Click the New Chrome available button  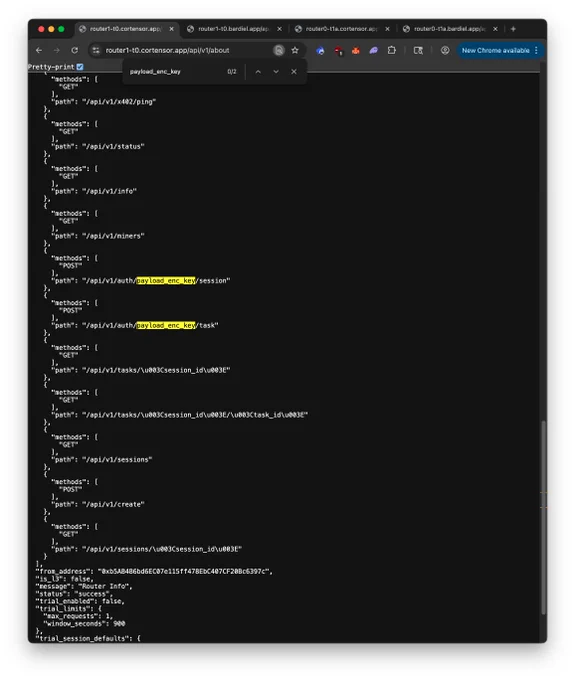click(495, 50)
